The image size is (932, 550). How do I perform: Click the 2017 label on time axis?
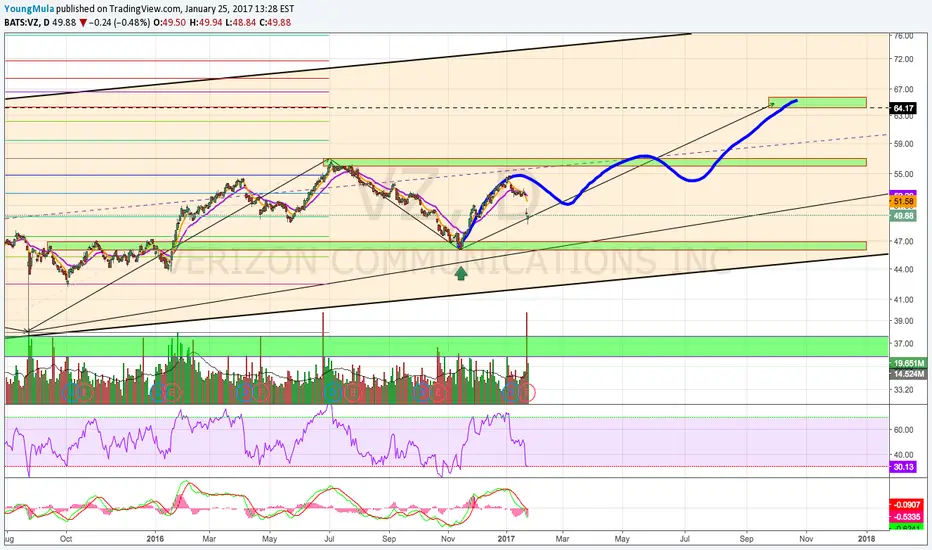tap(506, 539)
